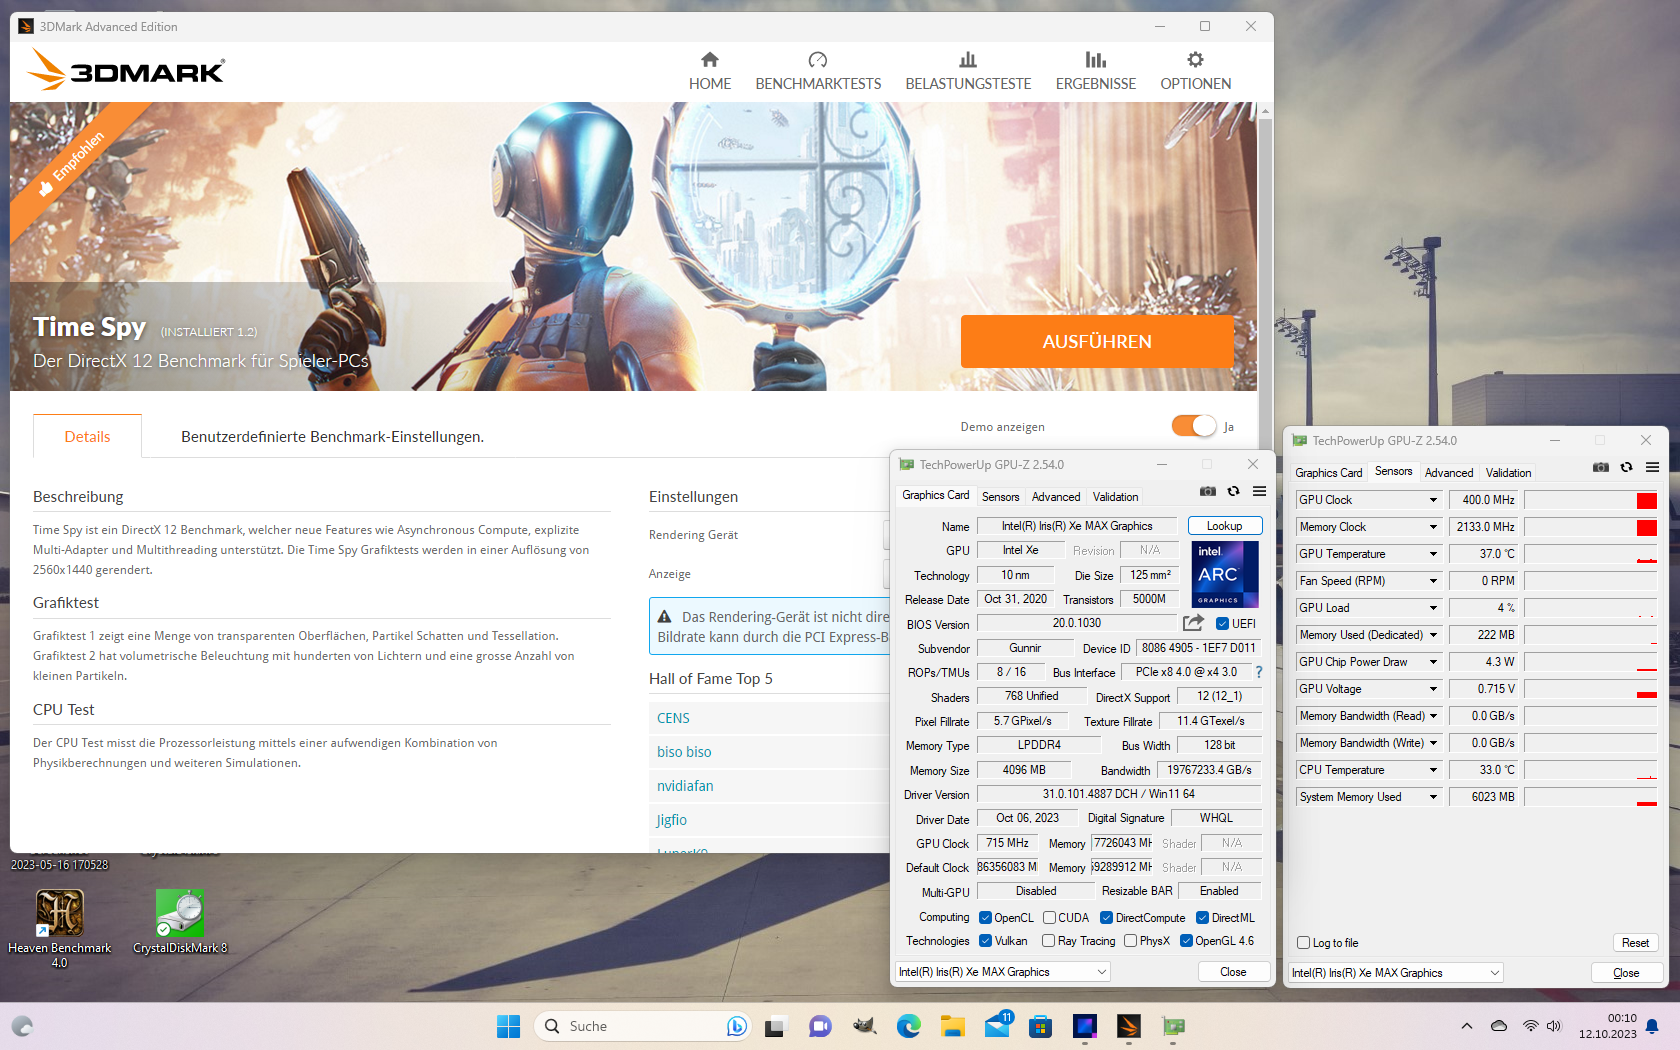Toggle the UEFI checkbox

click(1222, 624)
